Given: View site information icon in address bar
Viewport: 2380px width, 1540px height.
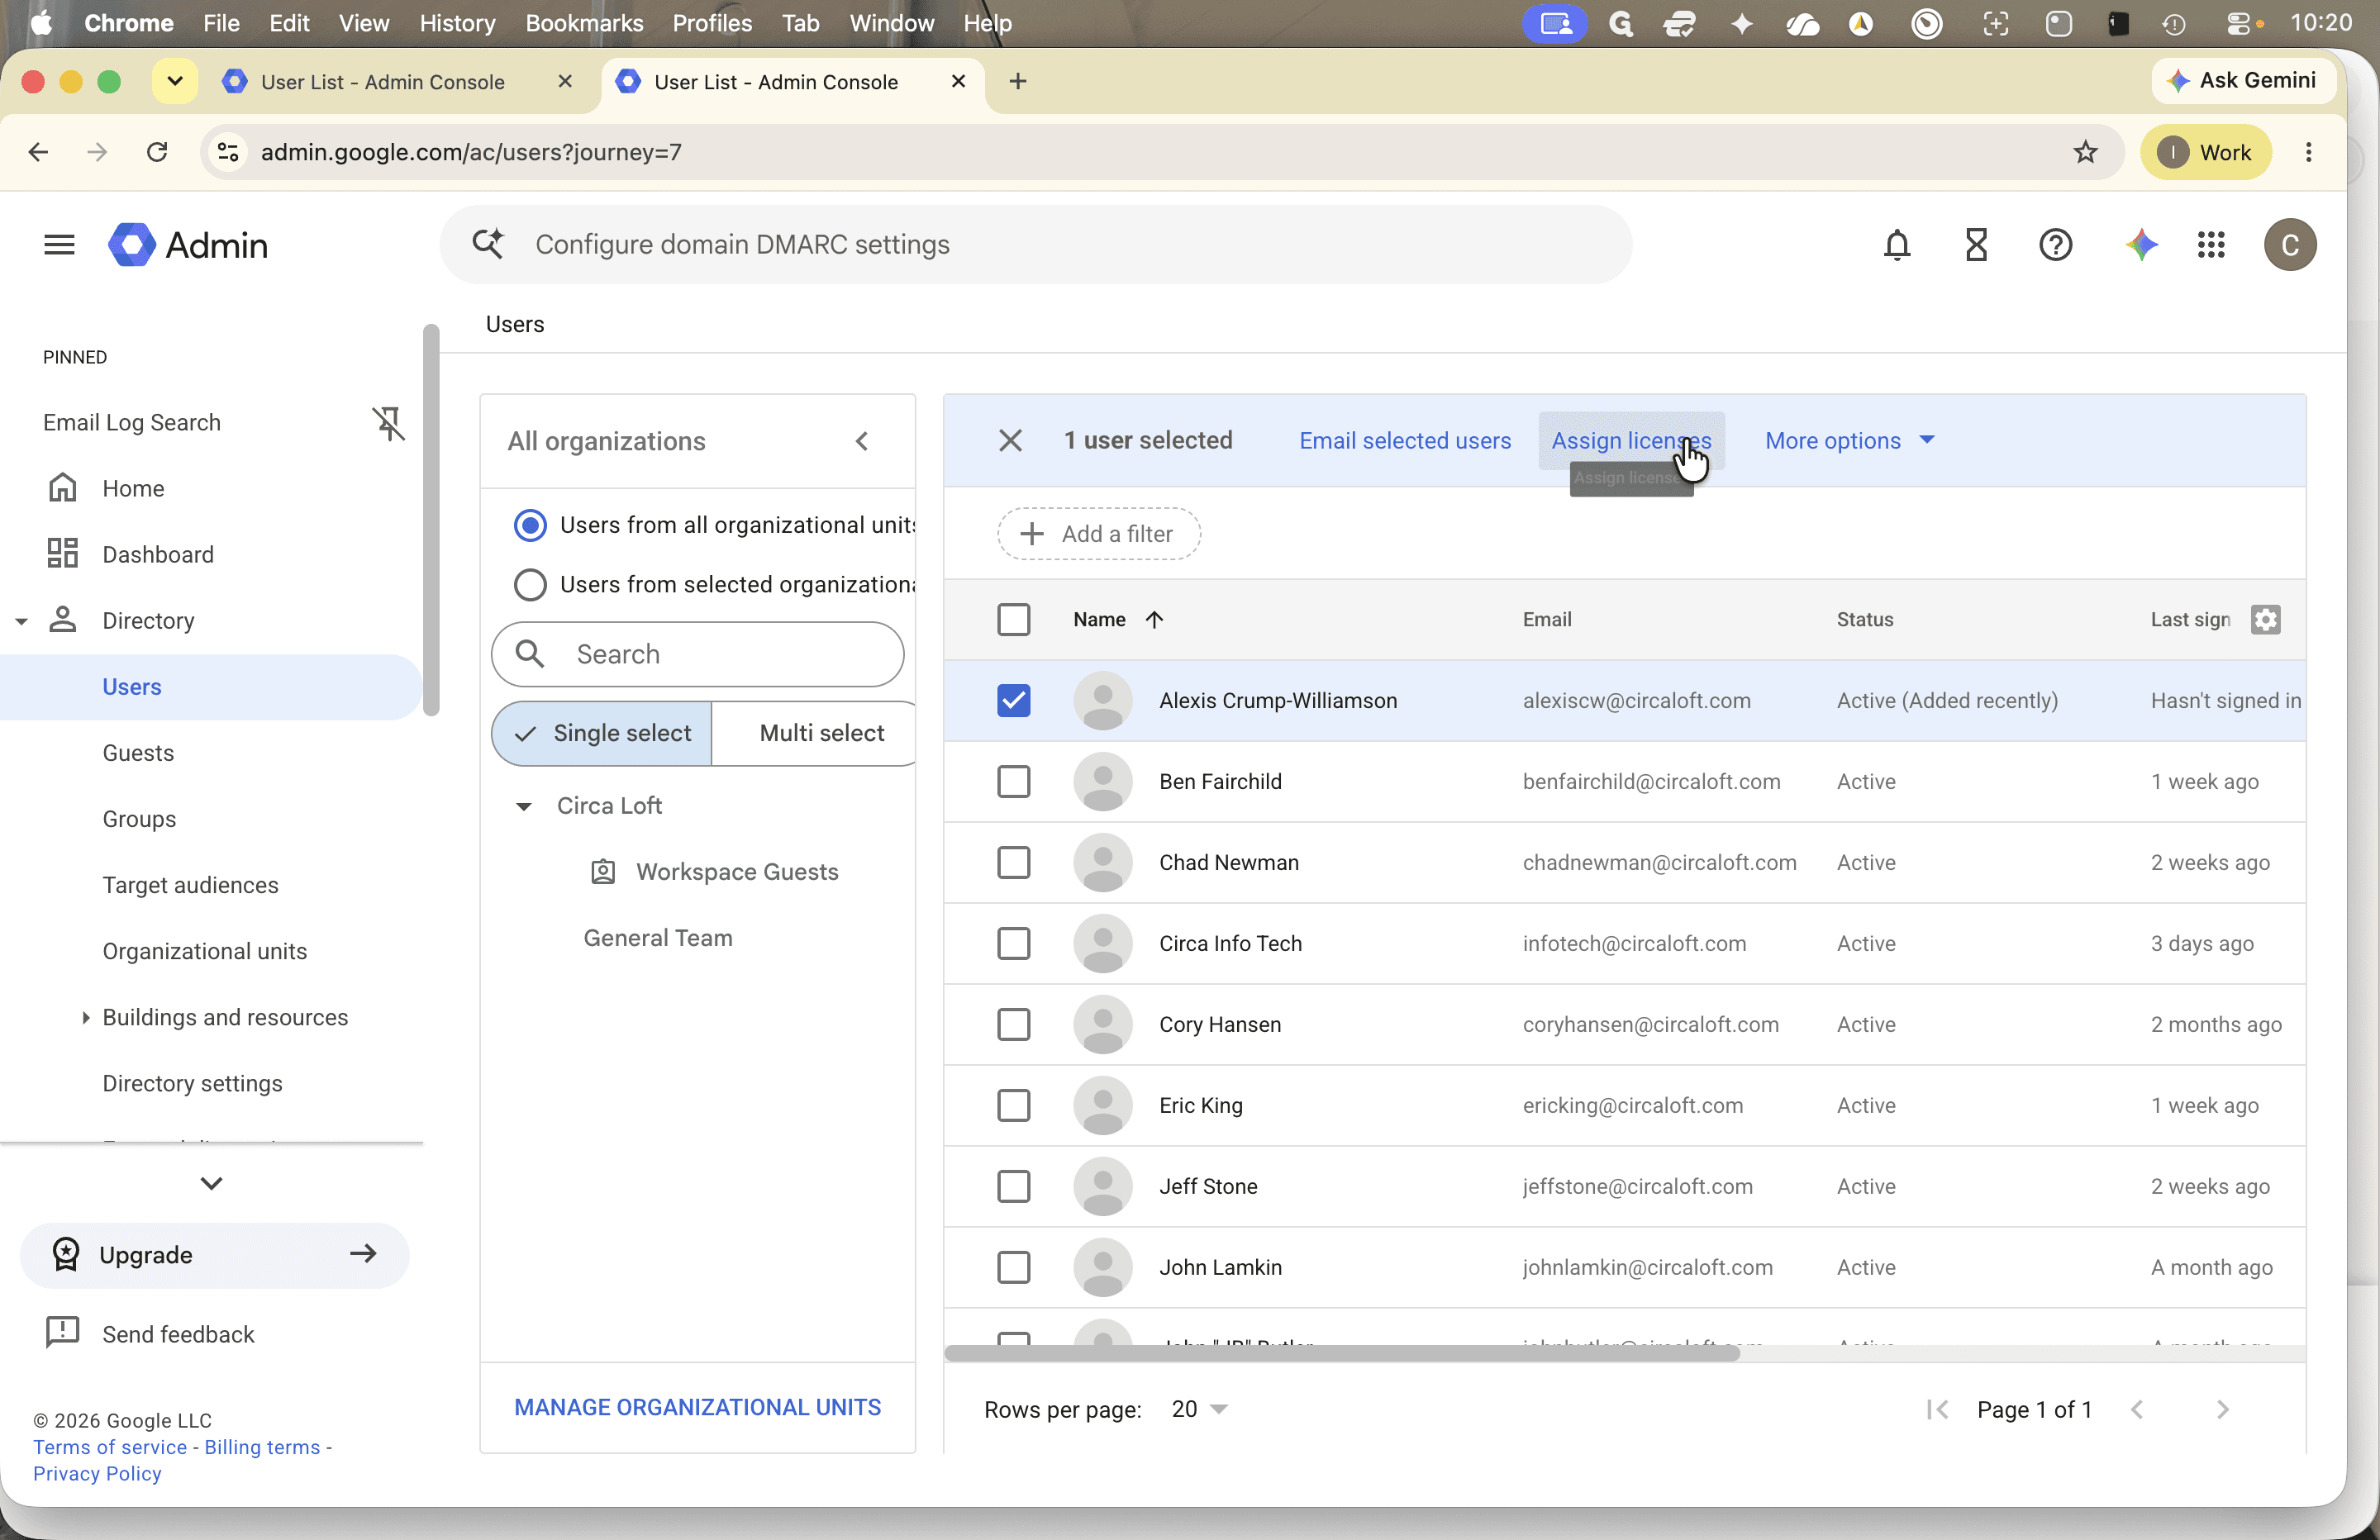Looking at the screenshot, I should point(228,152).
